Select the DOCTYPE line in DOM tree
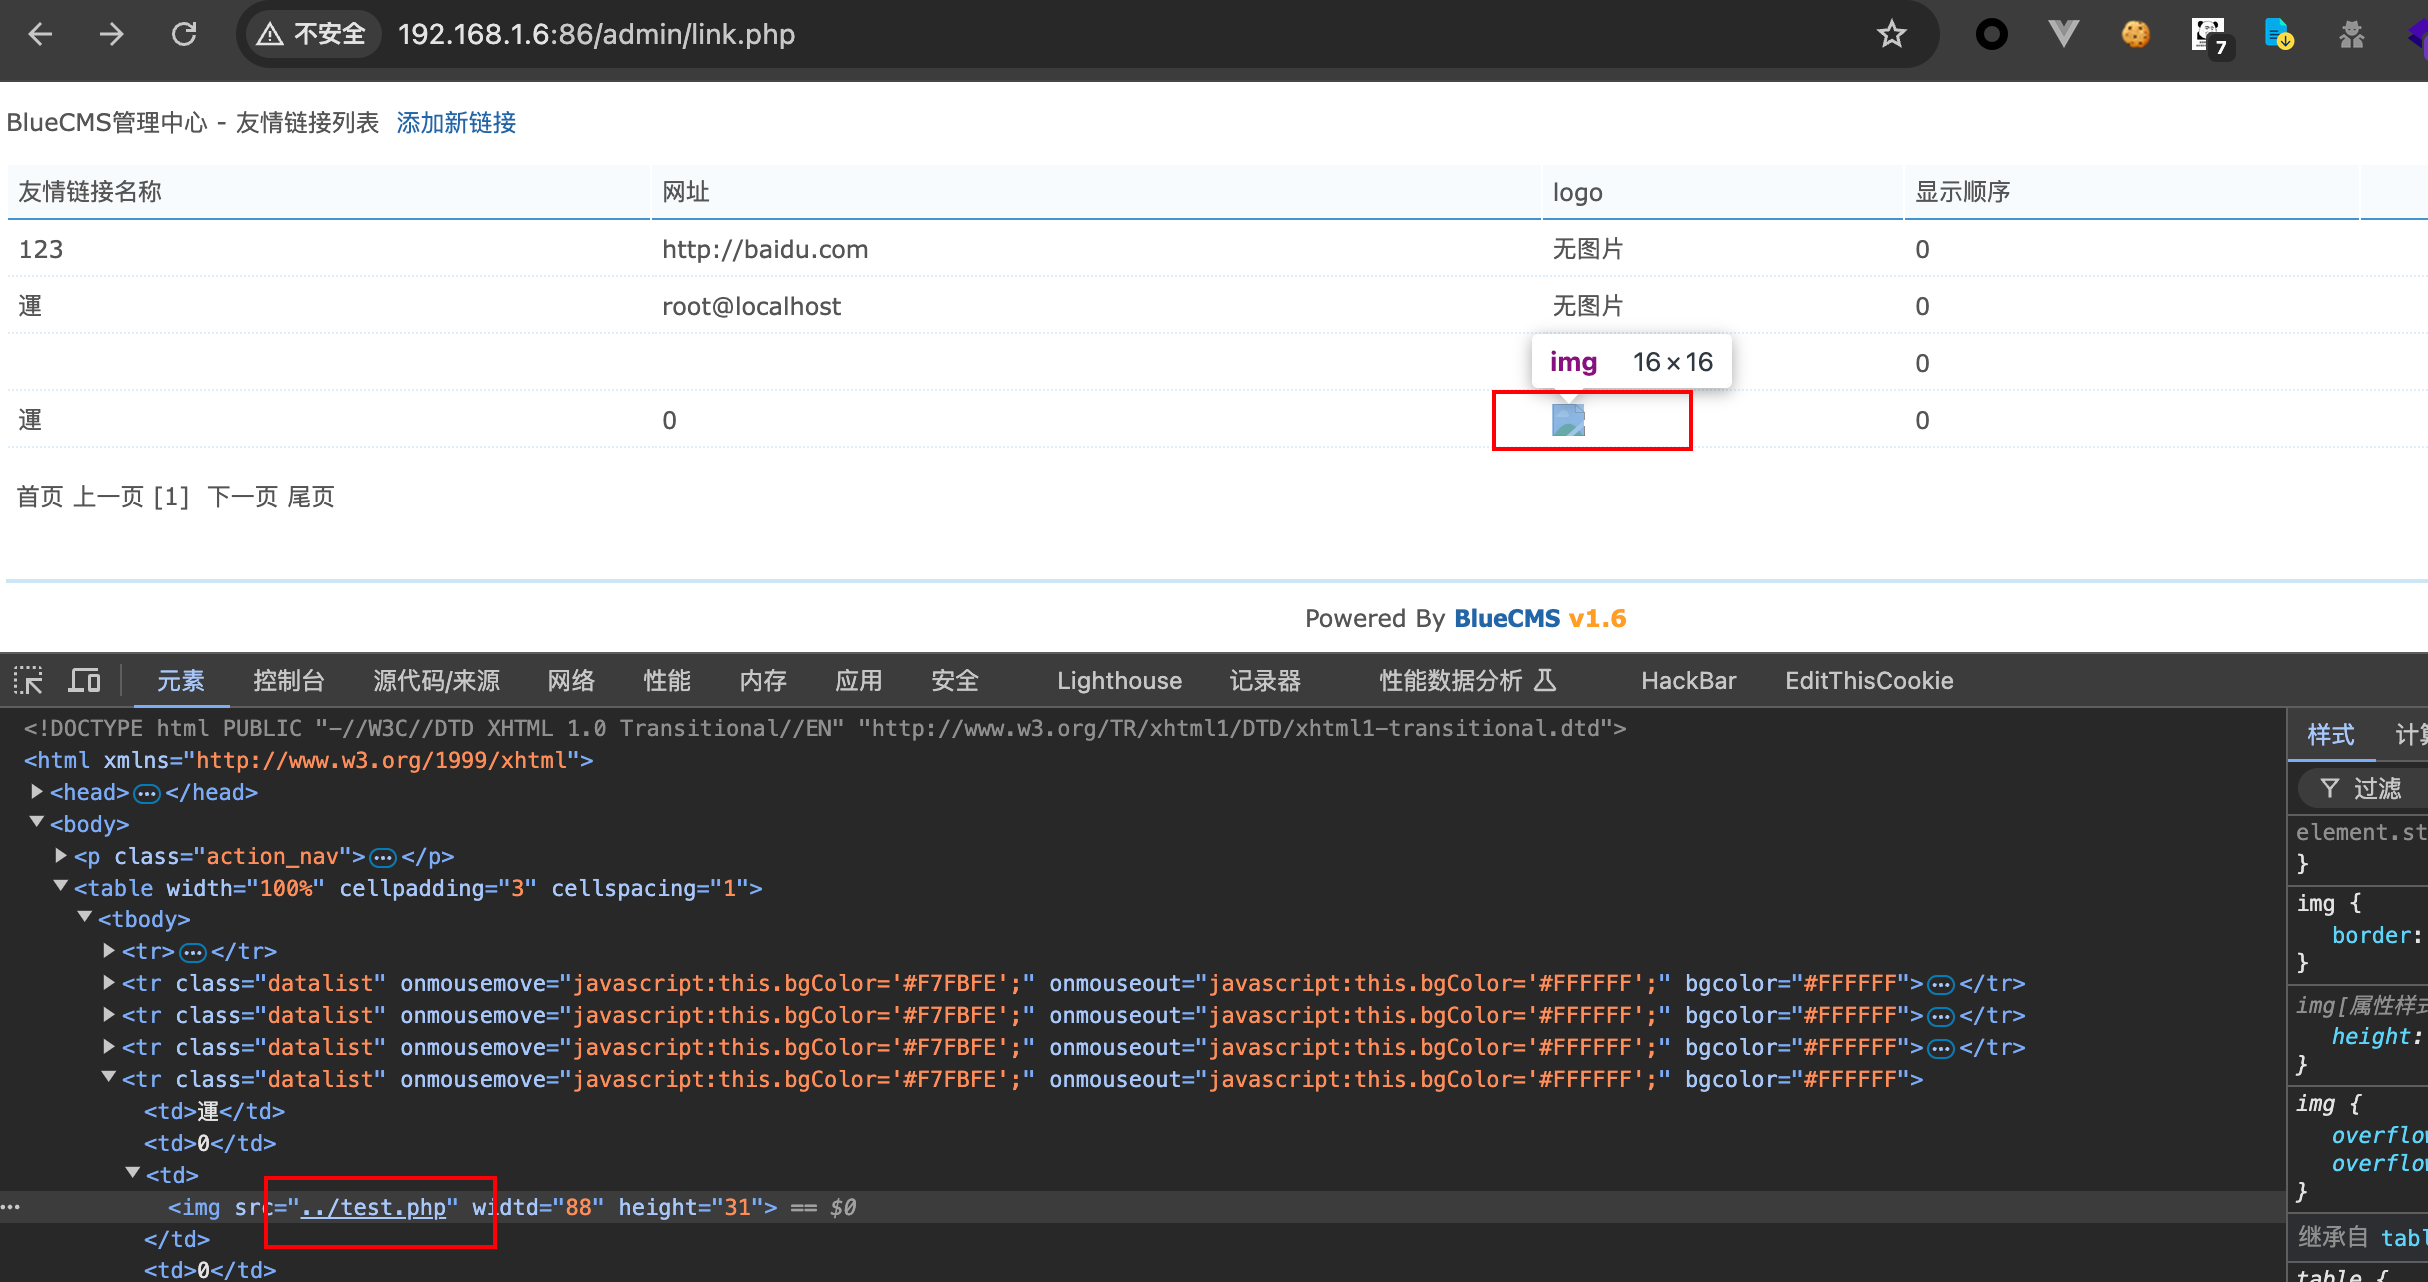Viewport: 2428px width, 1282px height. click(x=825, y=728)
